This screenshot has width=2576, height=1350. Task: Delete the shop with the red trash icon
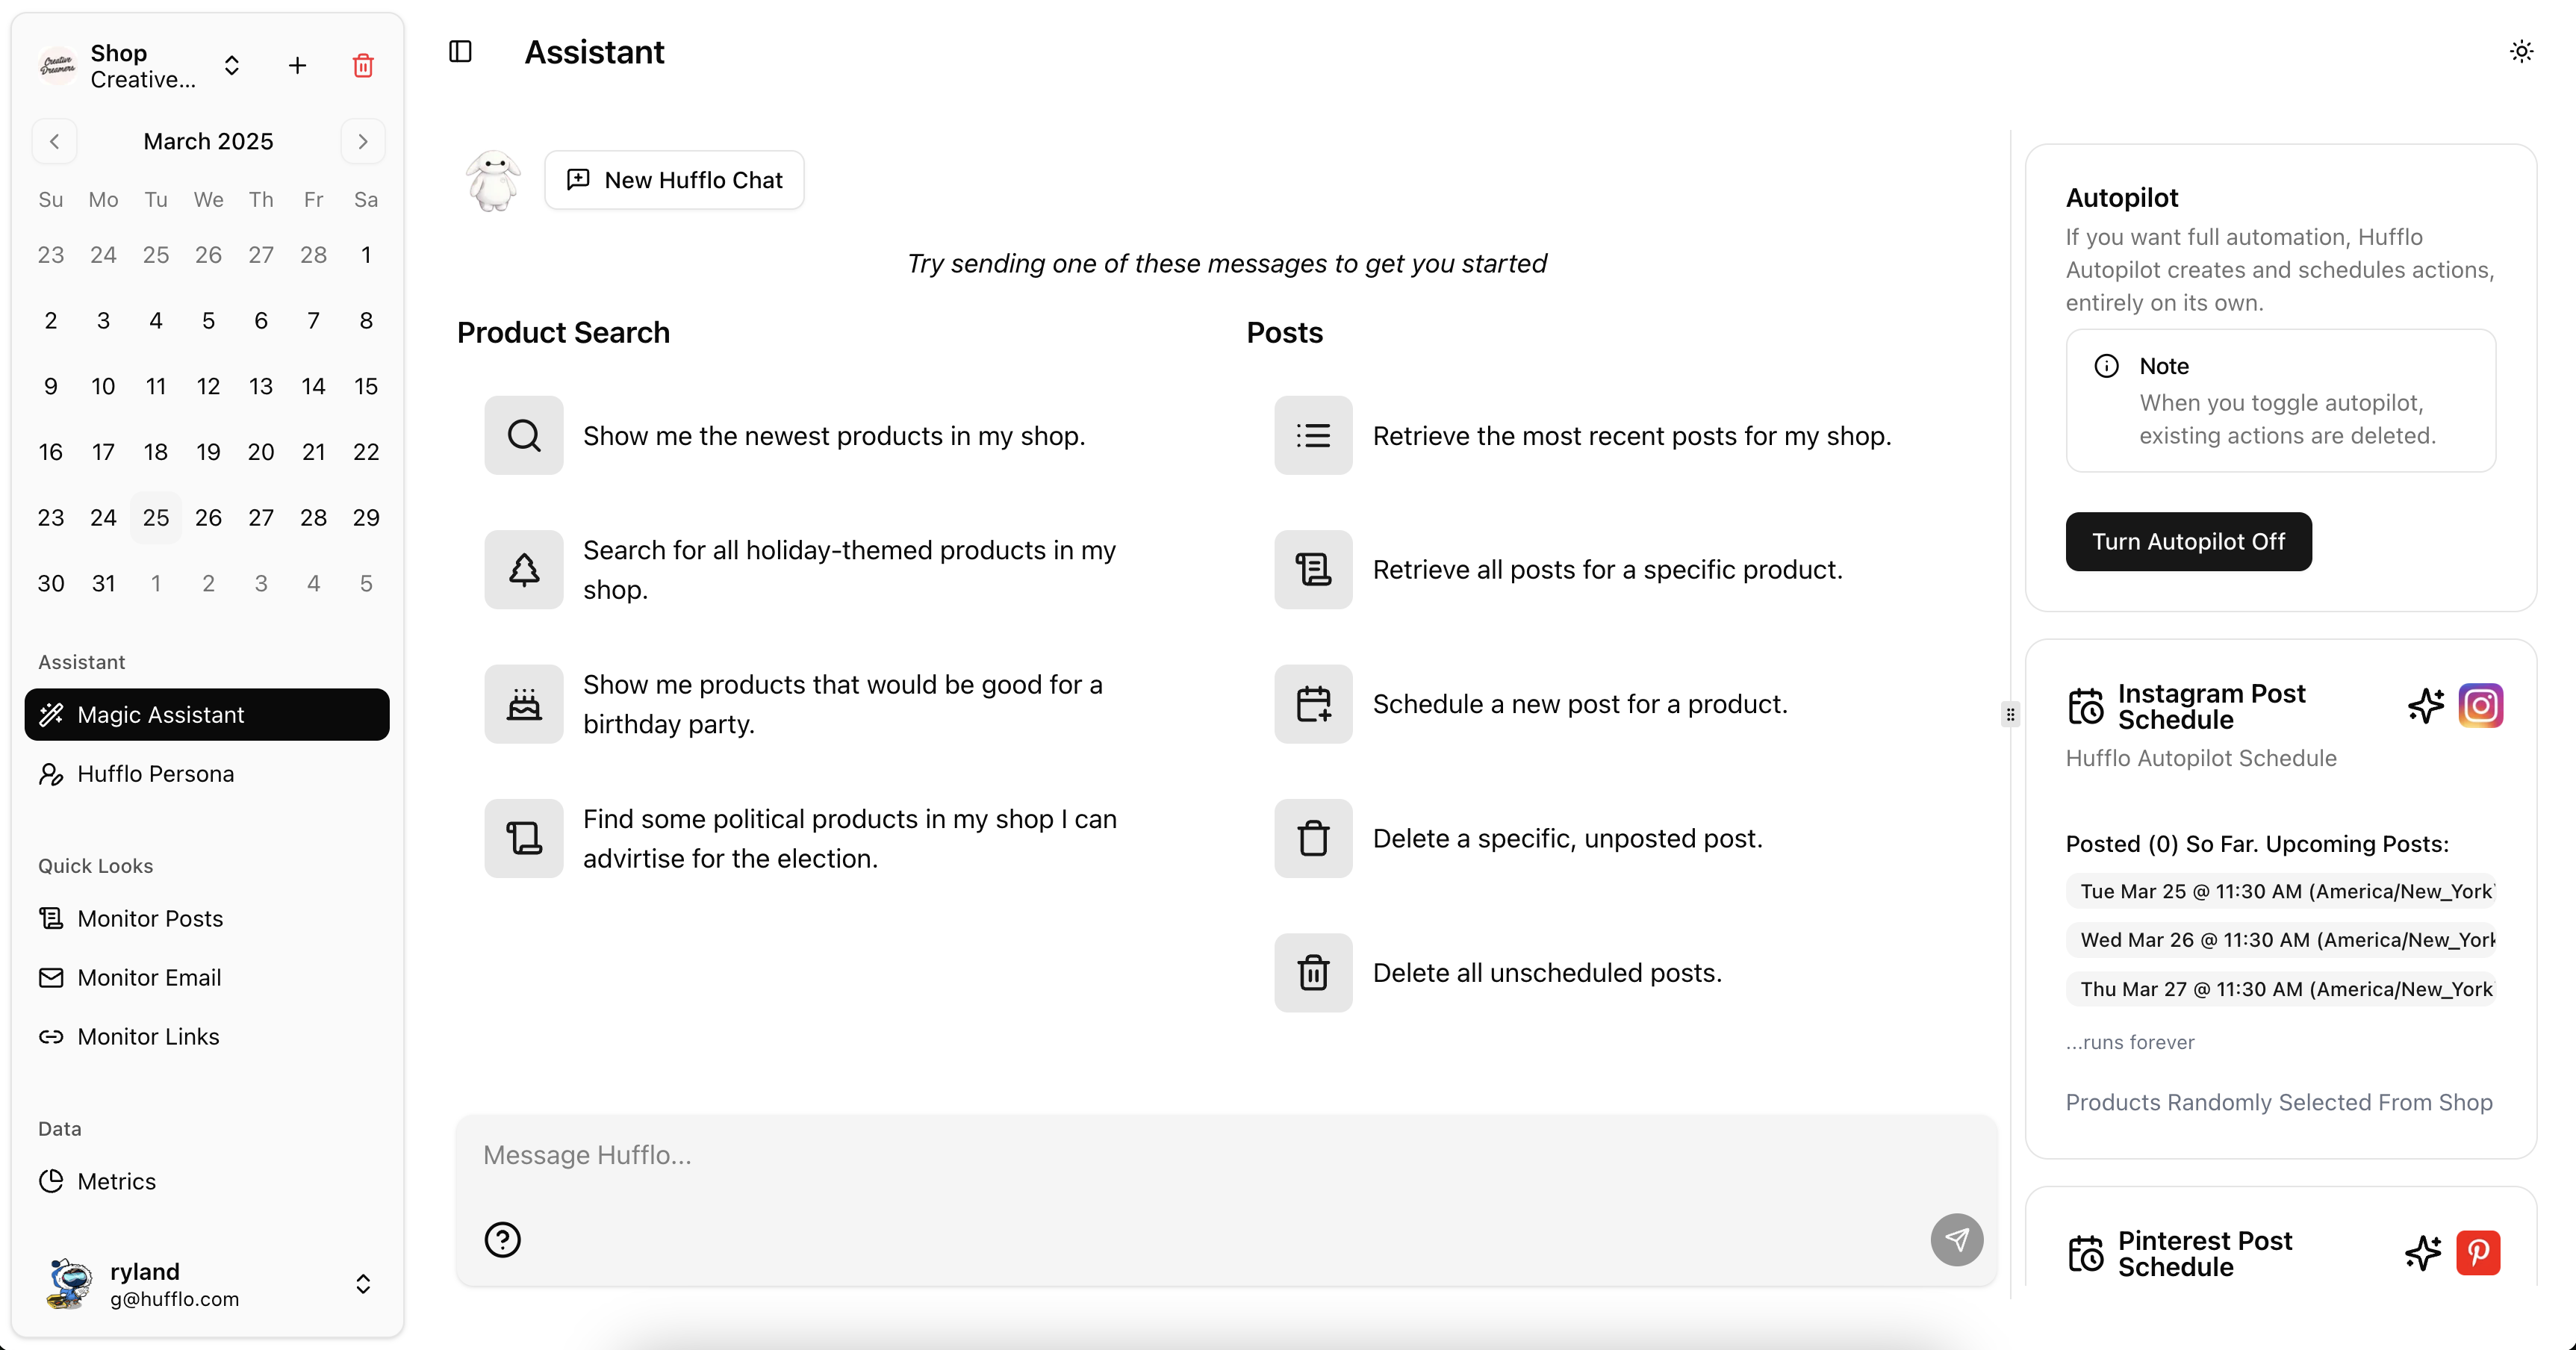[363, 66]
